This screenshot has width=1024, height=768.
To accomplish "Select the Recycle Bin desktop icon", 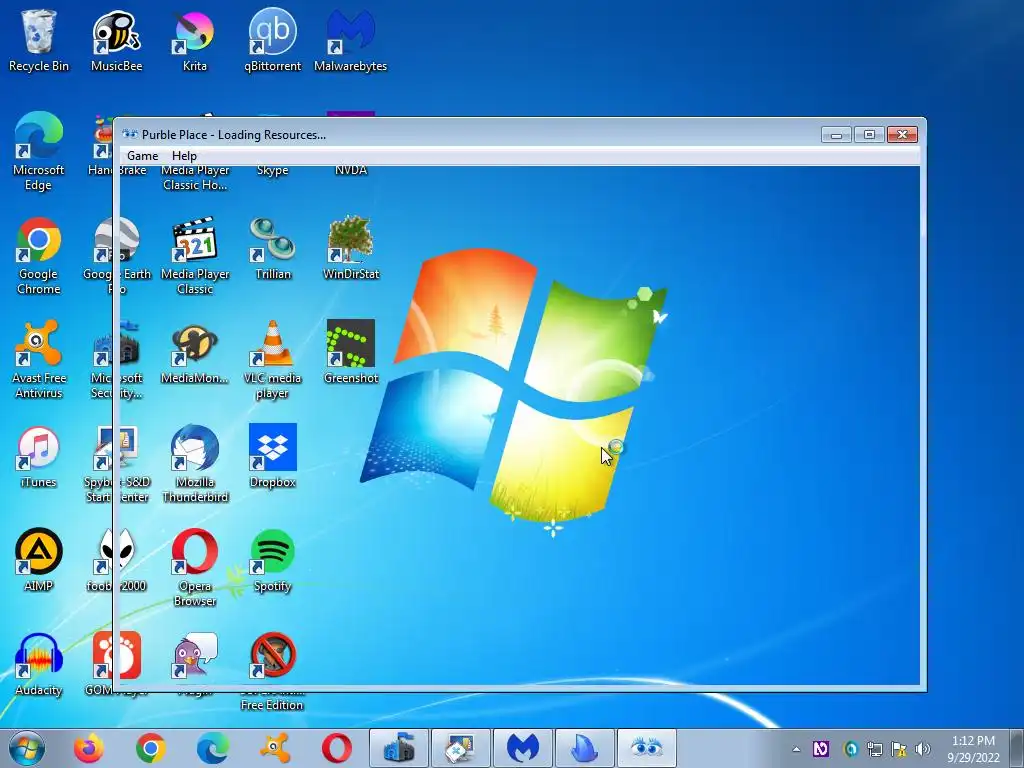I will tap(39, 40).
